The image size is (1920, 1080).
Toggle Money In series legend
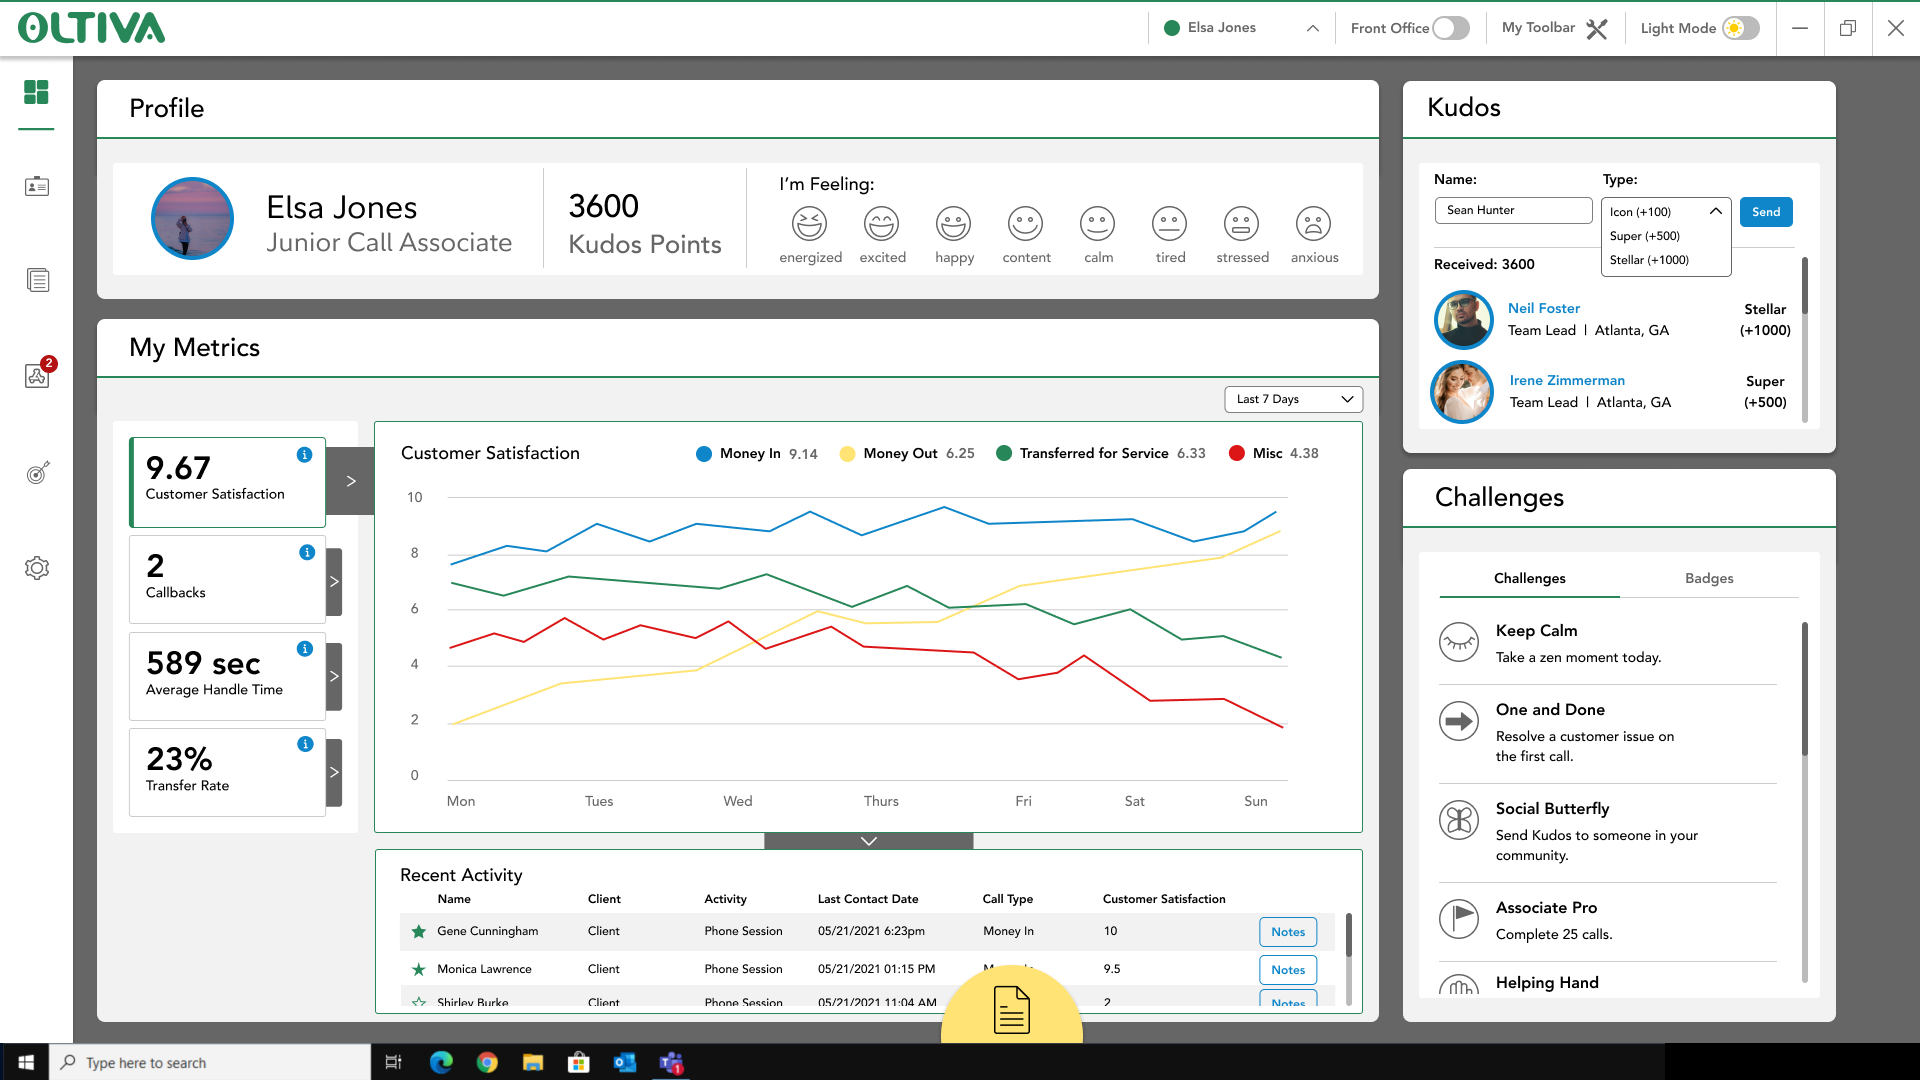tap(756, 454)
